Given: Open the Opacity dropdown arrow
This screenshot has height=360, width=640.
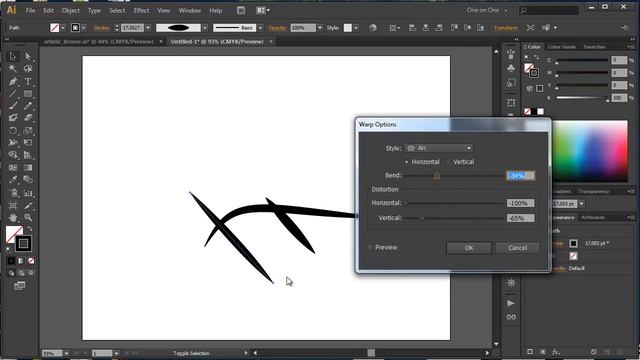Looking at the screenshot, I should click(x=320, y=28).
